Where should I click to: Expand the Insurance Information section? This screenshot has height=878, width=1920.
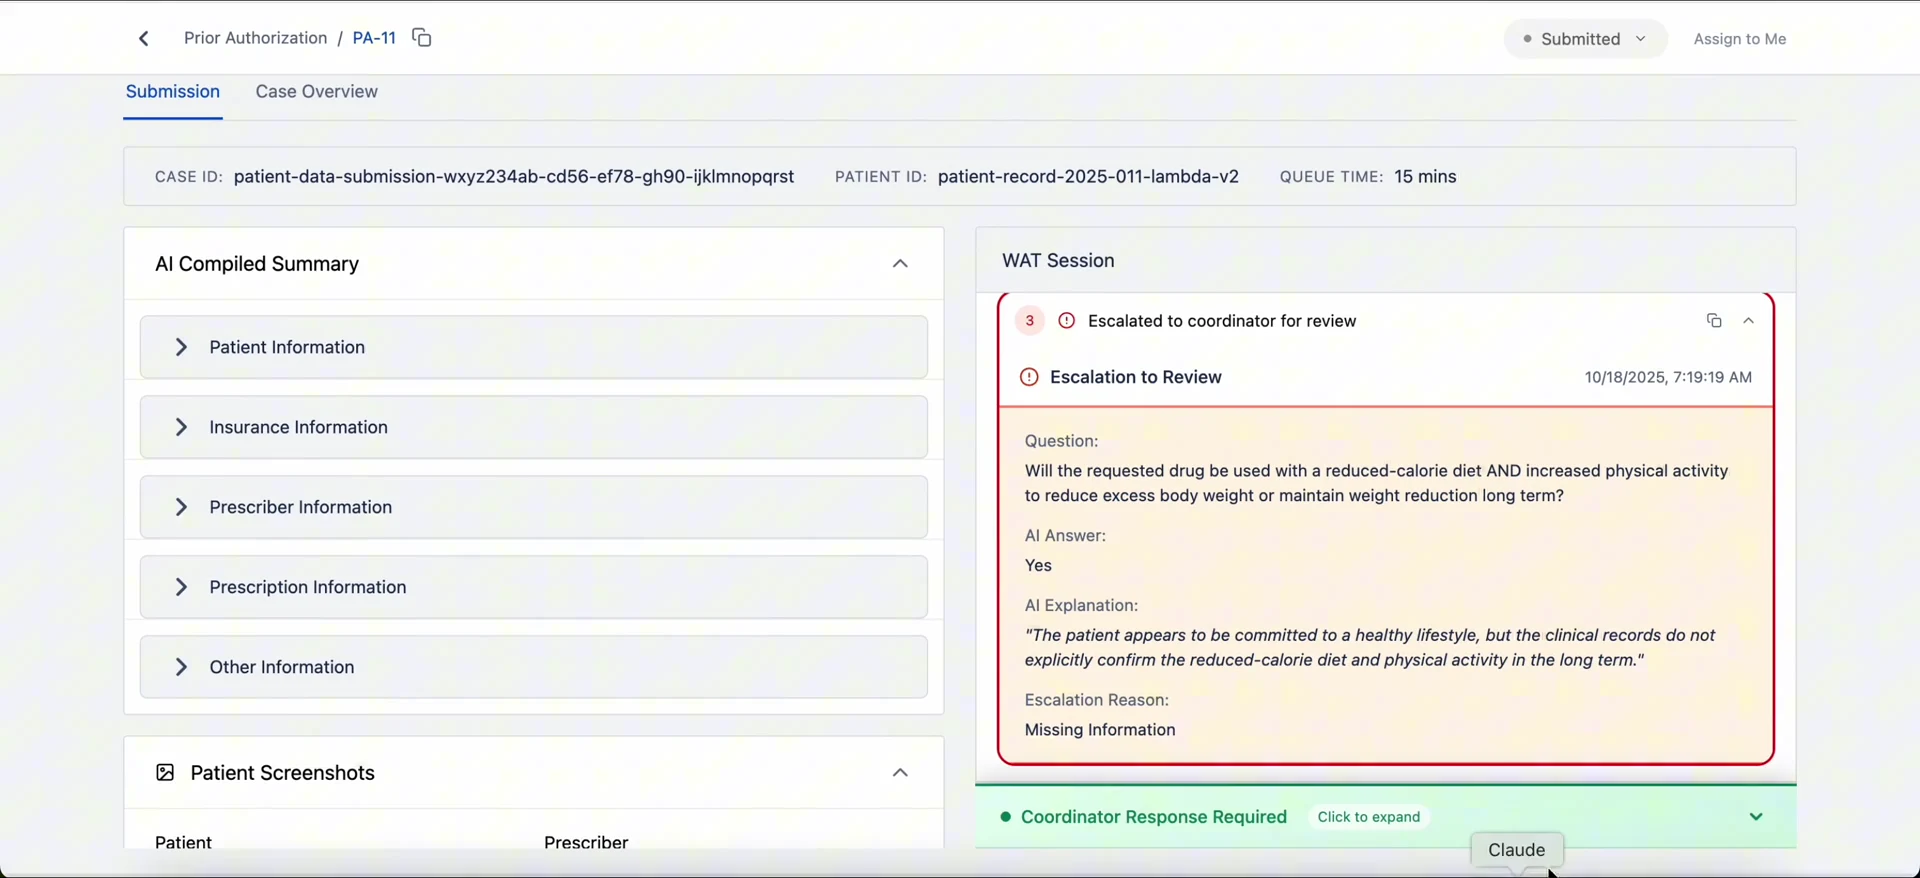pyautogui.click(x=534, y=427)
